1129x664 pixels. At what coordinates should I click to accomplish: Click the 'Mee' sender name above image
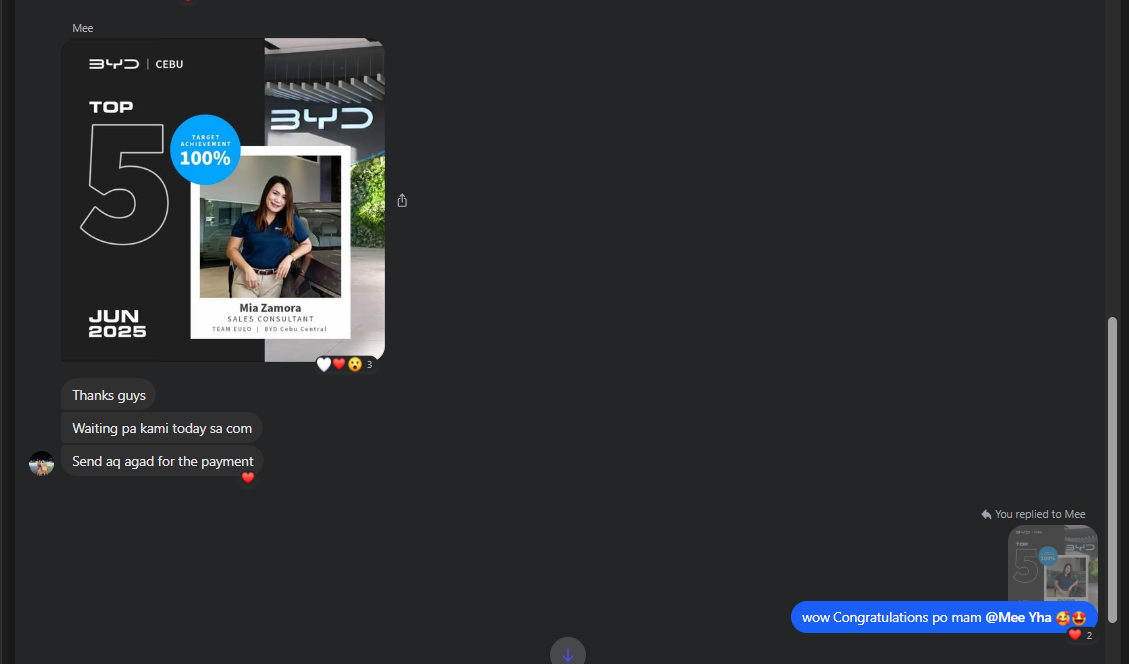(82, 28)
